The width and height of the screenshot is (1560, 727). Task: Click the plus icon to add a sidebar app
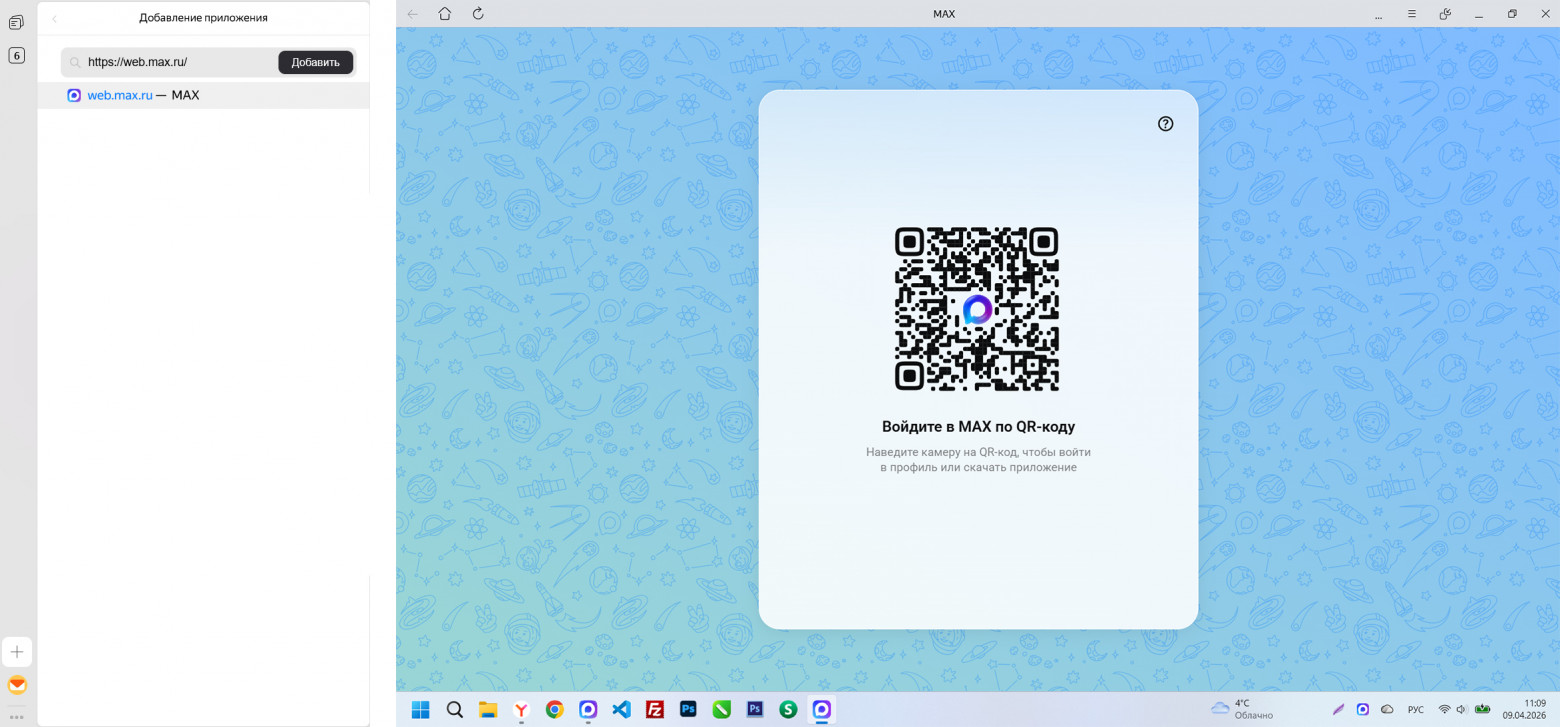click(17, 652)
